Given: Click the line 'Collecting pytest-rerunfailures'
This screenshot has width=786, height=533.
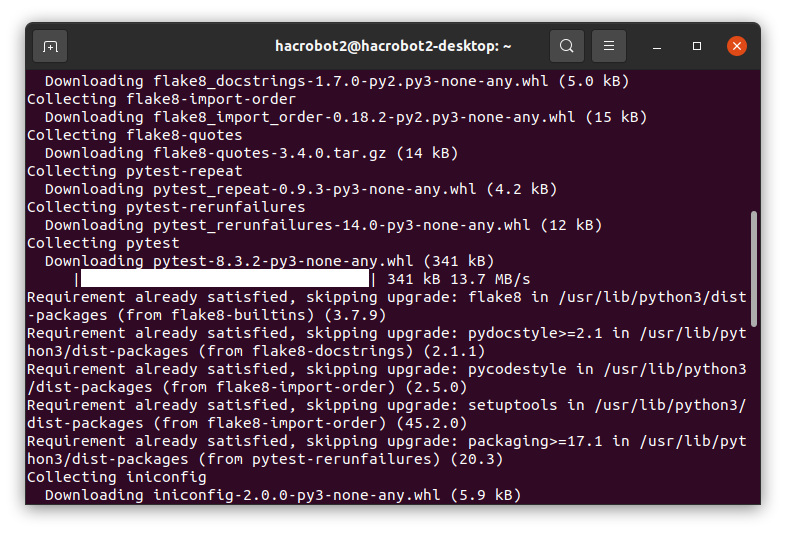Looking at the screenshot, I should click(166, 208).
